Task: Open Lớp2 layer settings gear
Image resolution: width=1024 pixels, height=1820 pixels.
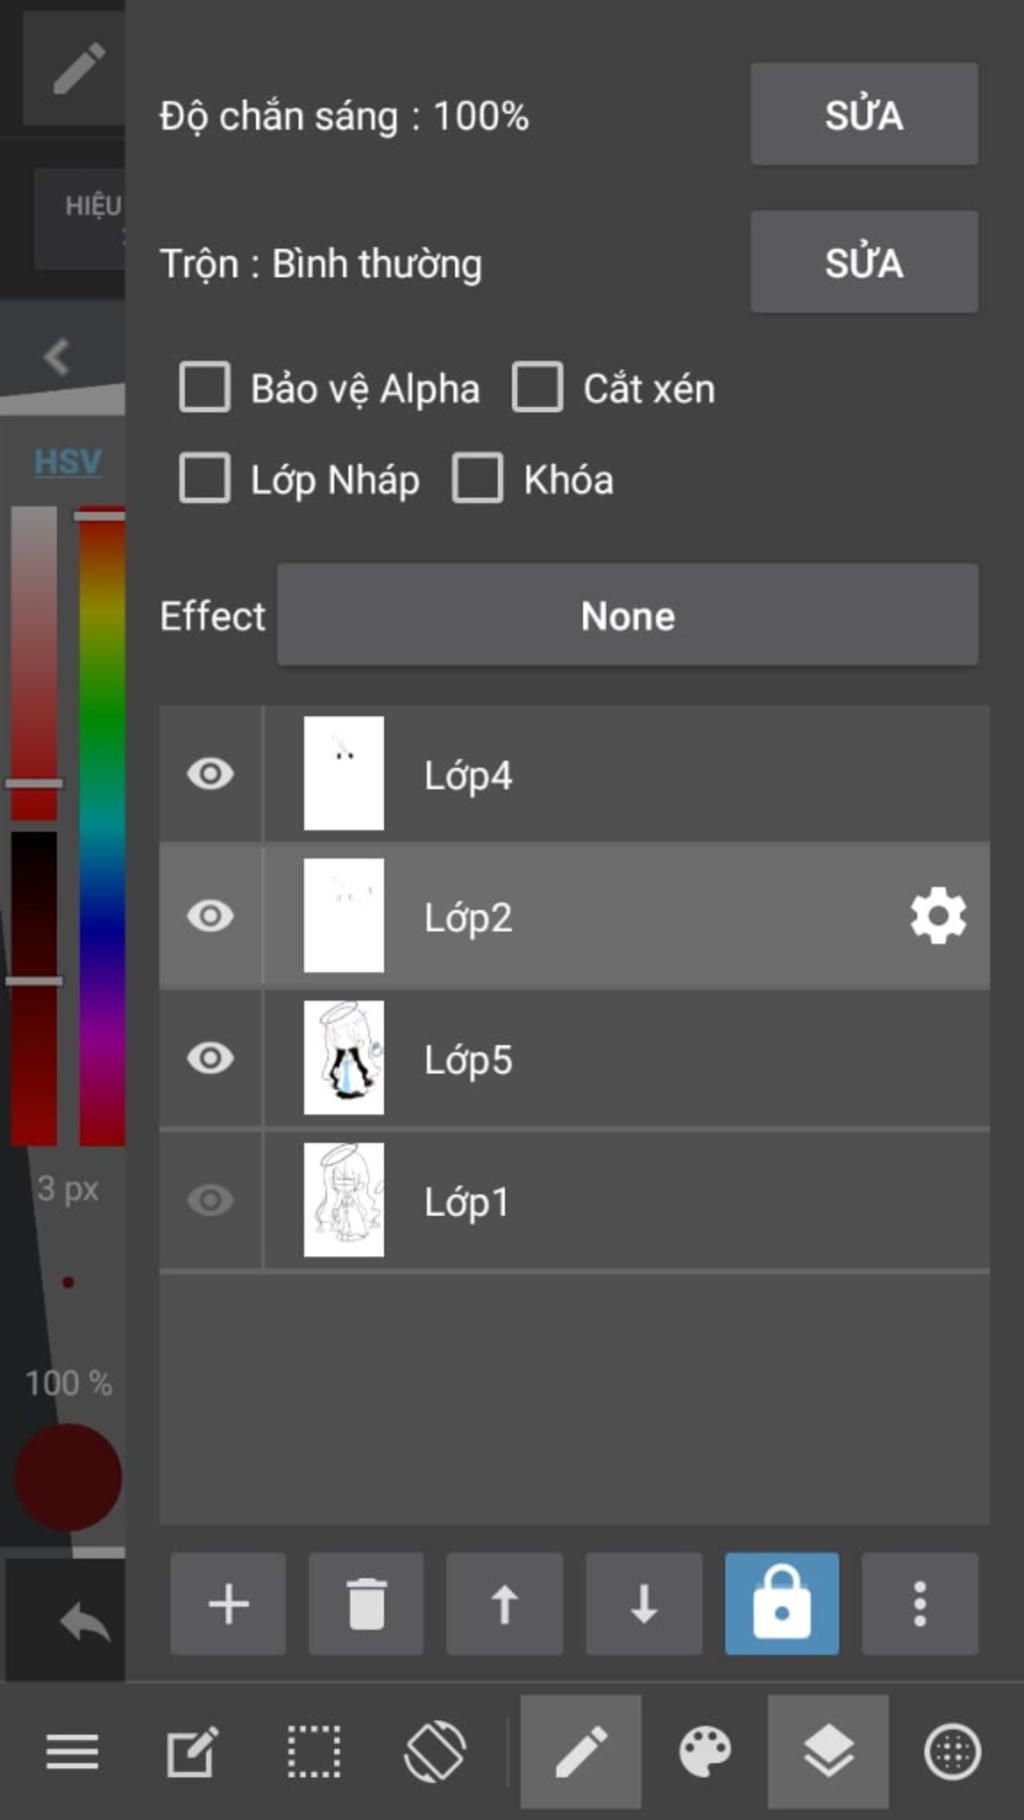Action: pyautogui.click(x=938, y=916)
